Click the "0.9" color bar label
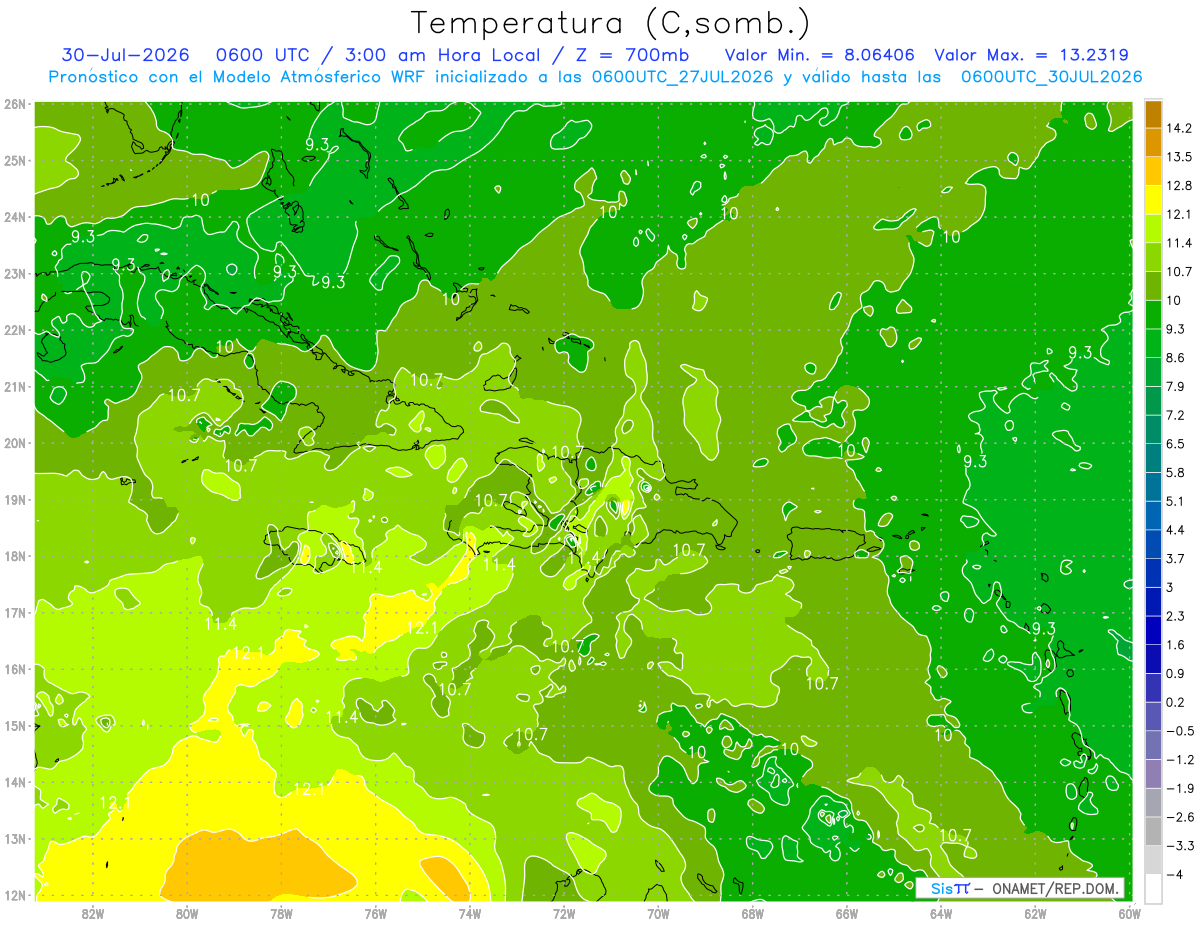1200x927 pixels. tap(1176, 673)
